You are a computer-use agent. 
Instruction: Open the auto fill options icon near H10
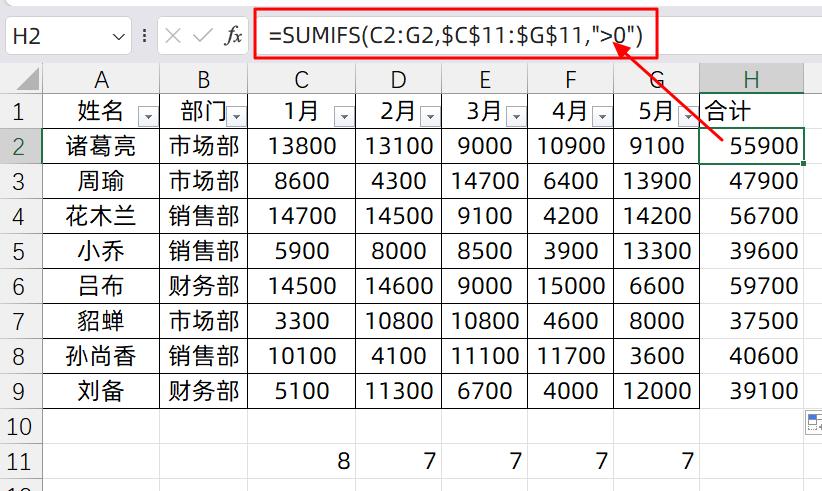[814, 422]
